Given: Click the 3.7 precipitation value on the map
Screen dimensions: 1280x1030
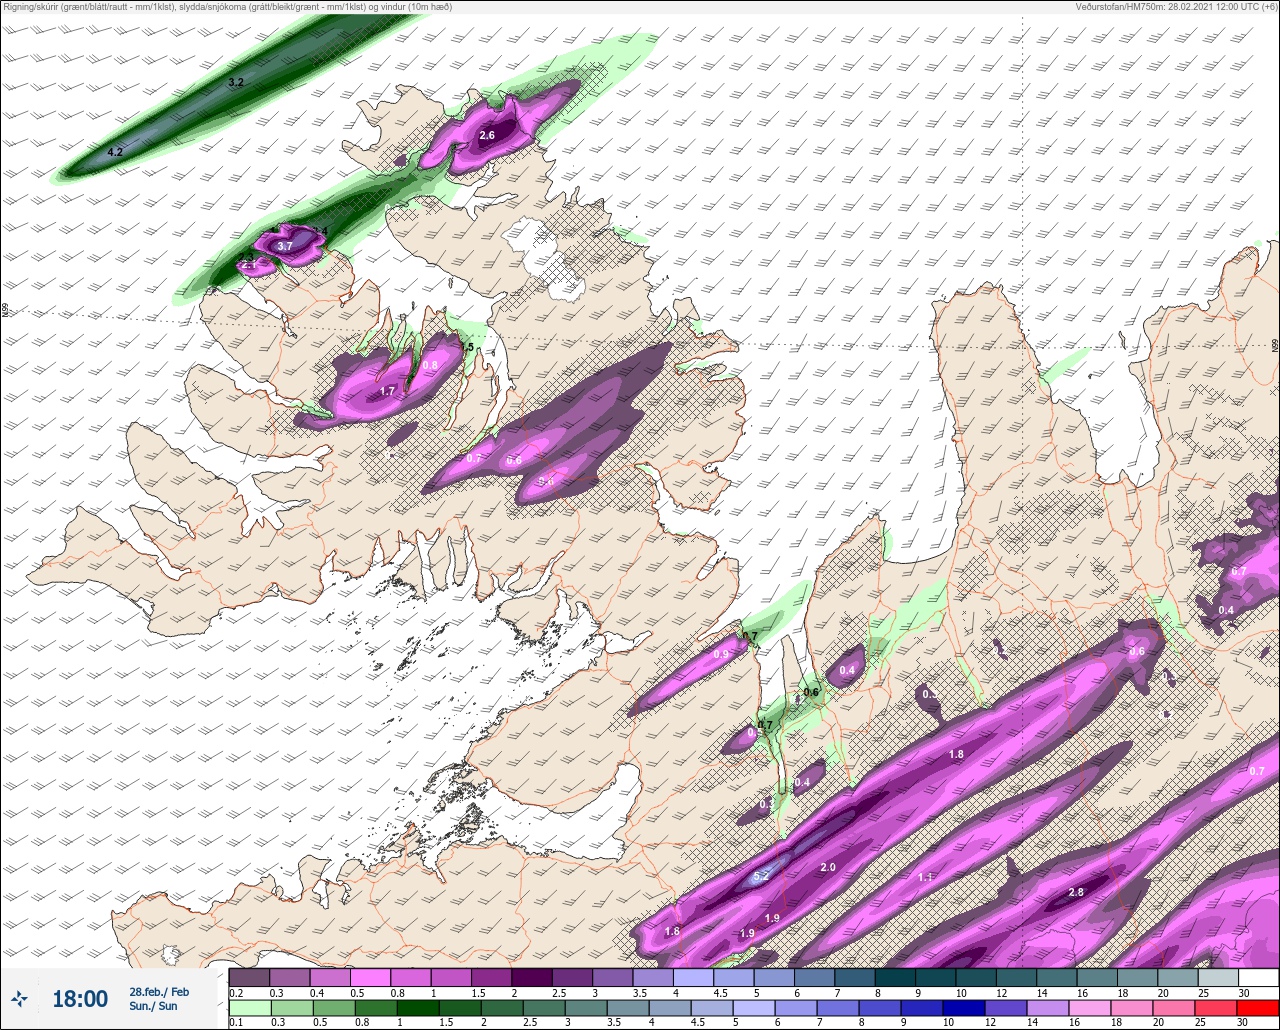Looking at the screenshot, I should click(285, 246).
